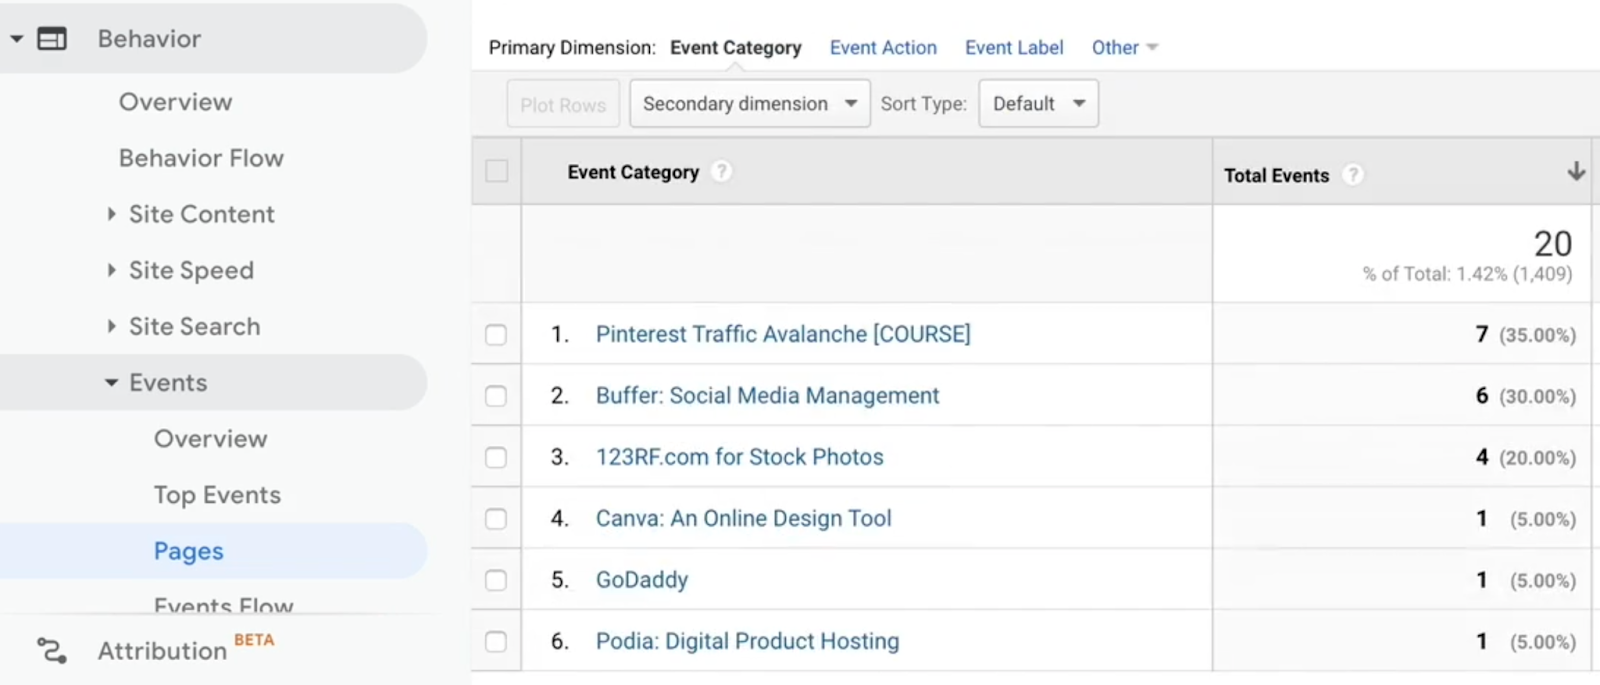
Task: Open 123RF.com for Stock Photos category
Action: [740, 457]
